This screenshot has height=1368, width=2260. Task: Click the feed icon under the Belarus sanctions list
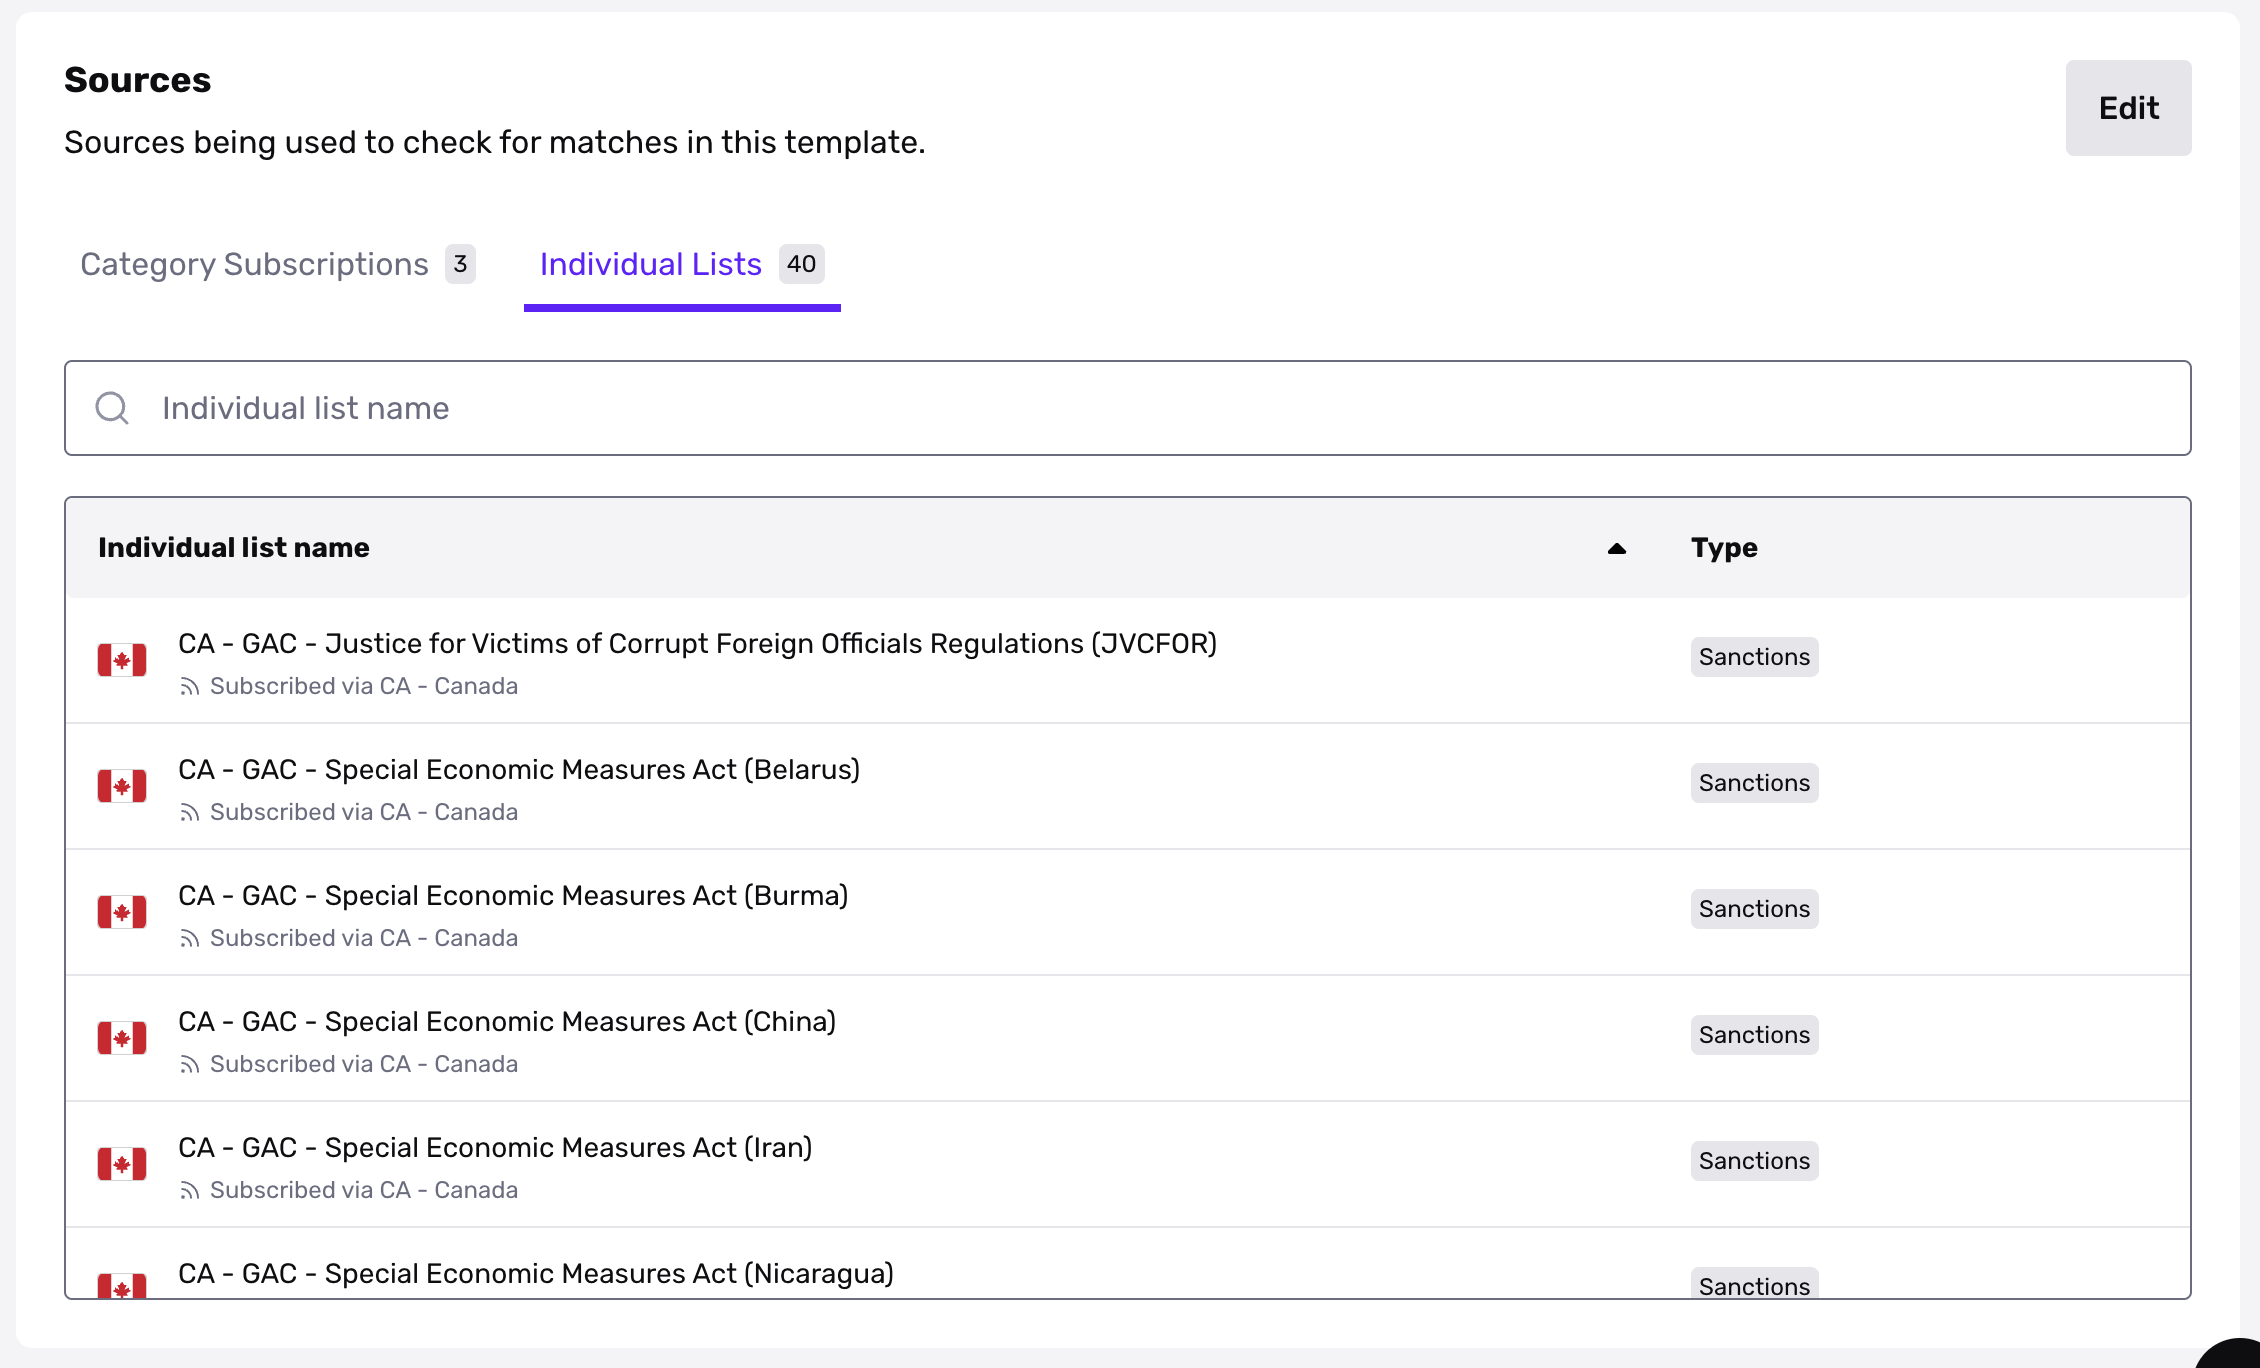pos(191,812)
